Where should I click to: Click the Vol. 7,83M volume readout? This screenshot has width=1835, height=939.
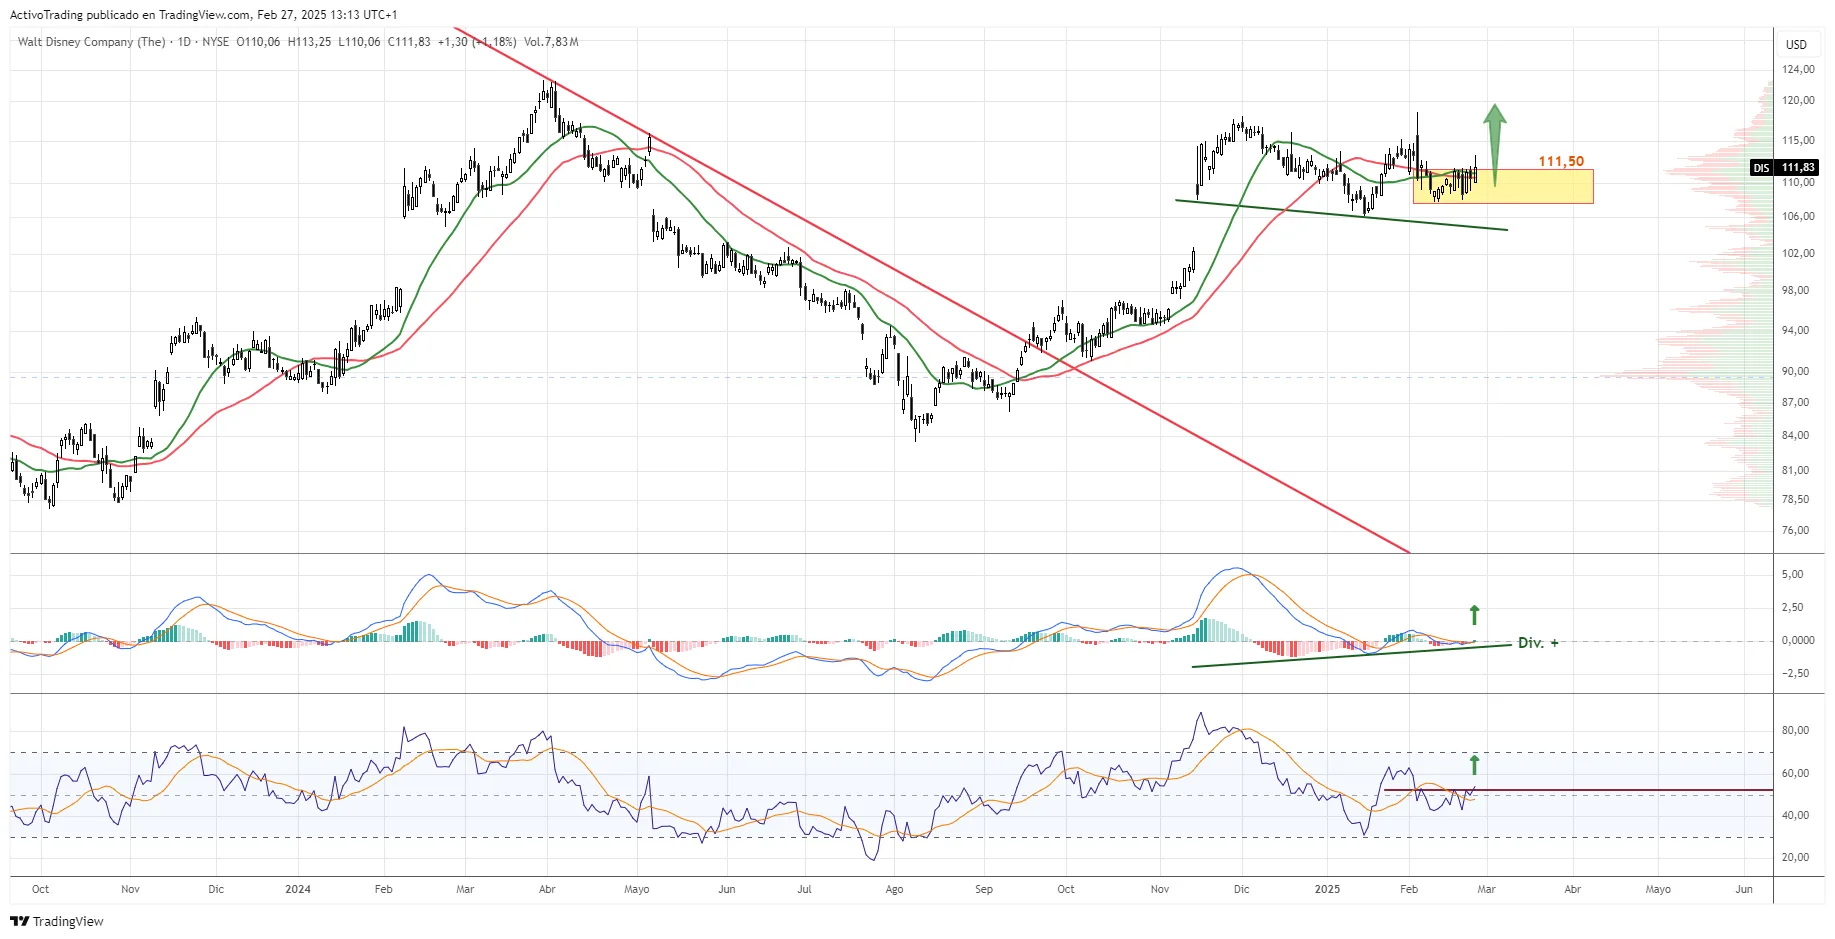[x=551, y=42]
